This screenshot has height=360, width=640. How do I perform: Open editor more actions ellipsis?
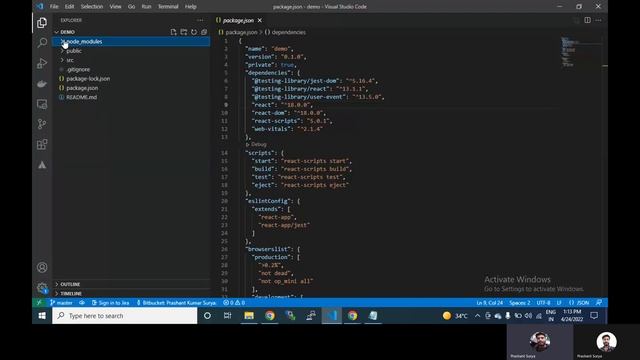(x=598, y=20)
